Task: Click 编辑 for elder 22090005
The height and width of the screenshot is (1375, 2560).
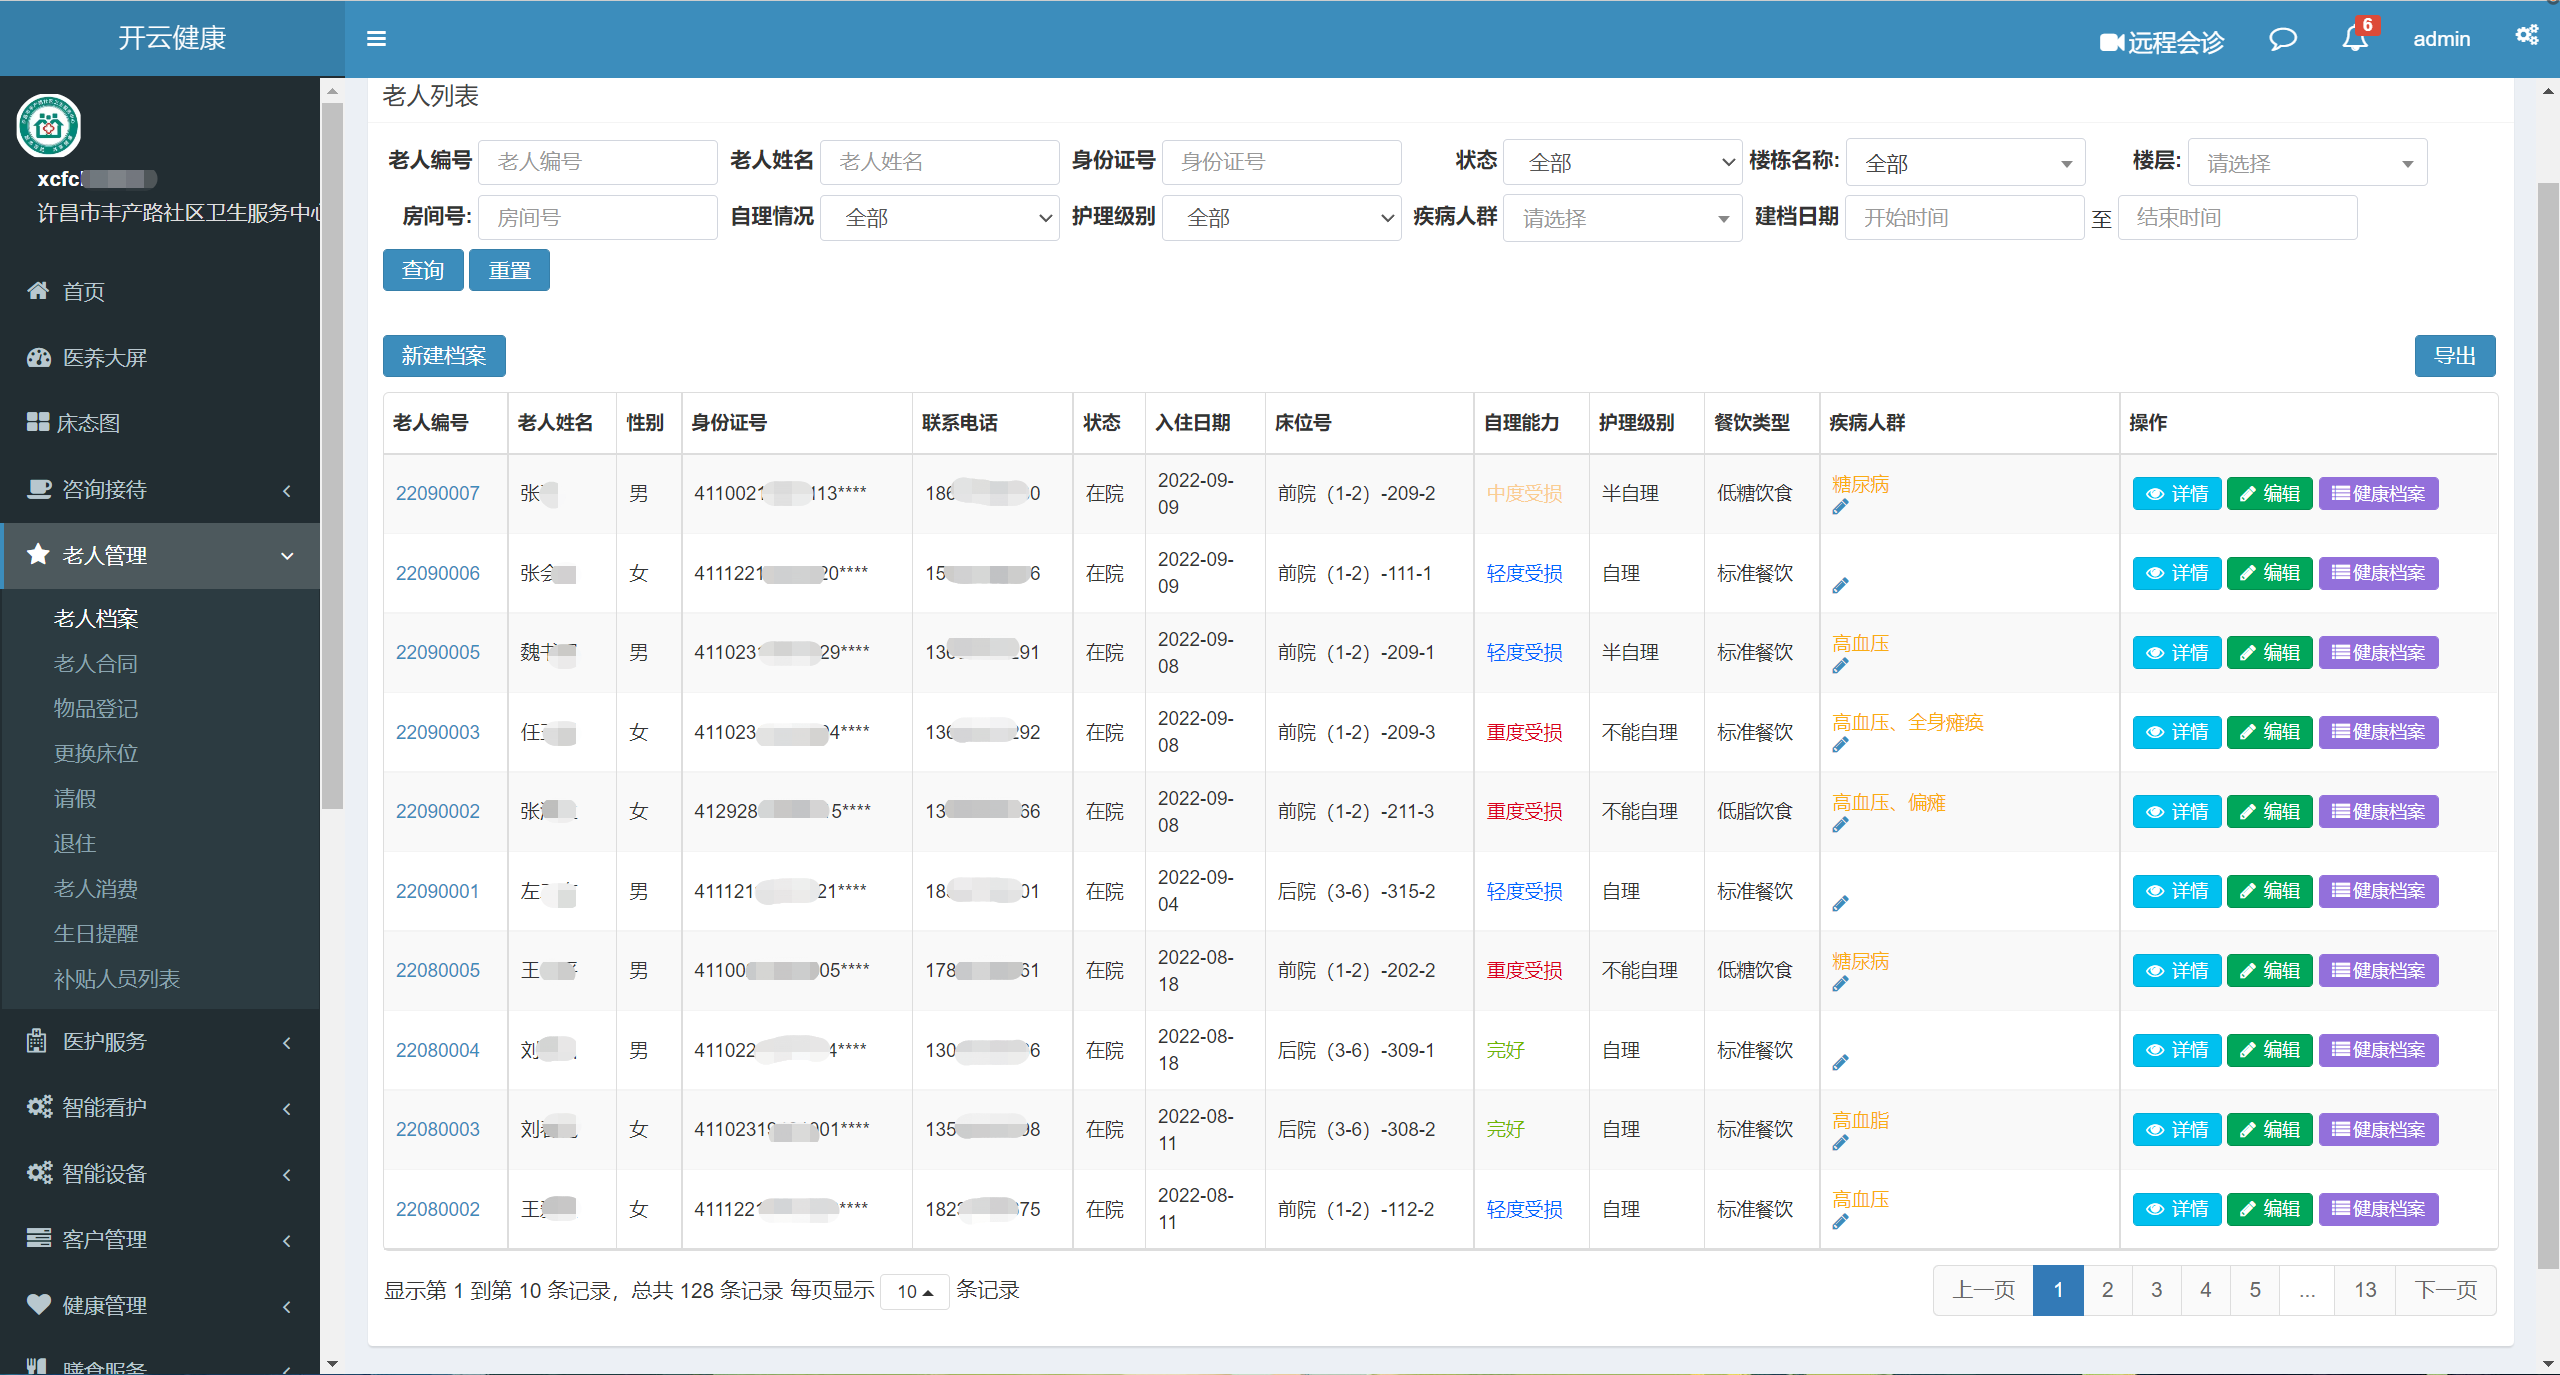Action: pos(2270,653)
